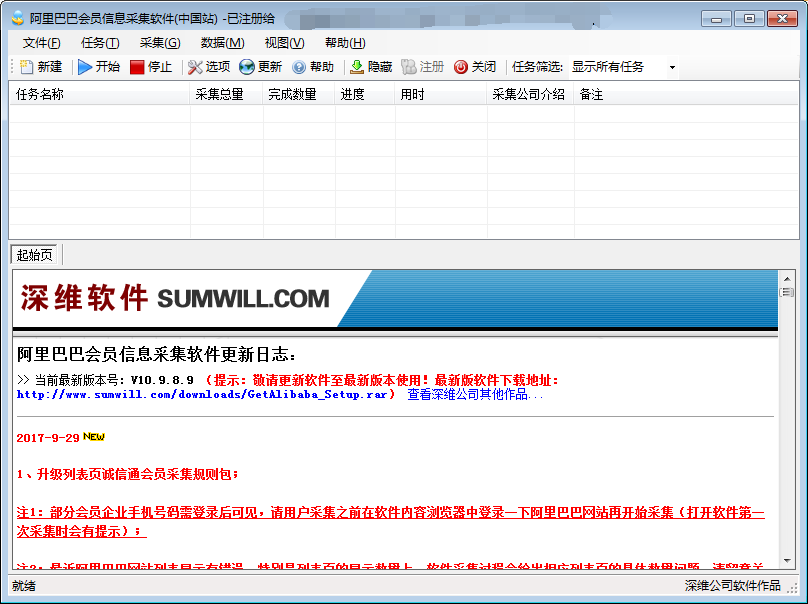Start tasks with the 开始 play icon
The width and height of the screenshot is (808, 604).
(85, 67)
